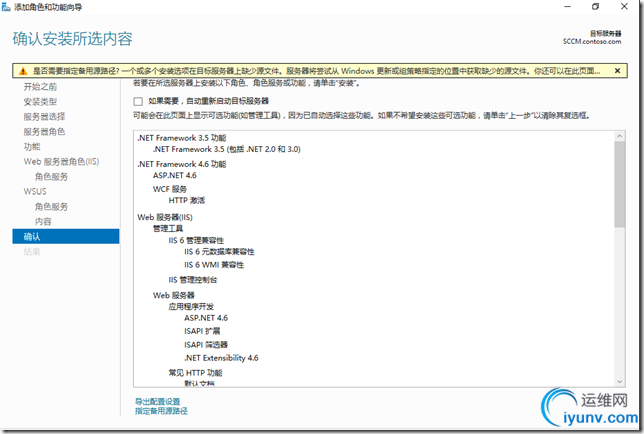Select the '管理工具' entry
Screen dimensions: 644x434
[x=168, y=228]
